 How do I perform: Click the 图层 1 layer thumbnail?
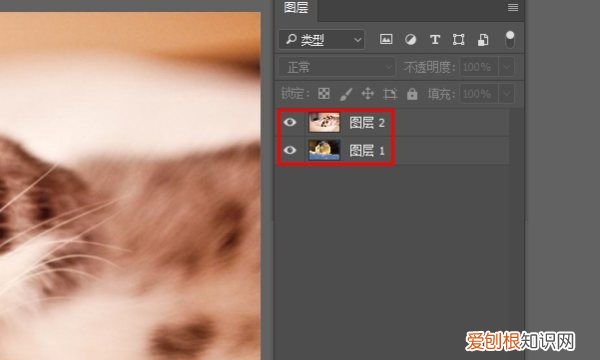pyautogui.click(x=324, y=150)
